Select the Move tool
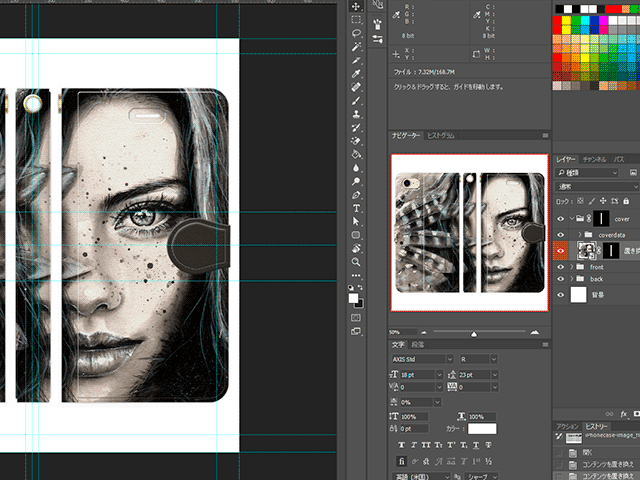 click(x=356, y=5)
